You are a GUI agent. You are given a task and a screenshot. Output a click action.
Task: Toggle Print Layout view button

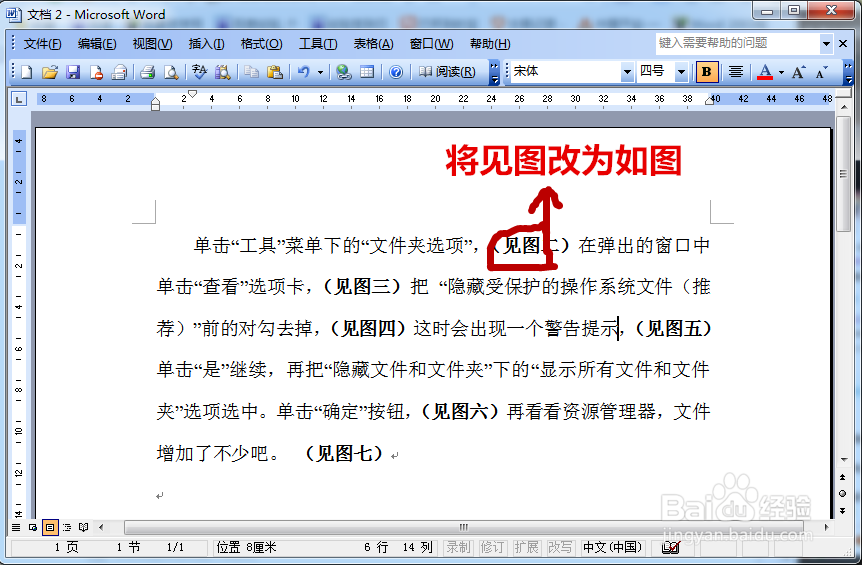50,528
